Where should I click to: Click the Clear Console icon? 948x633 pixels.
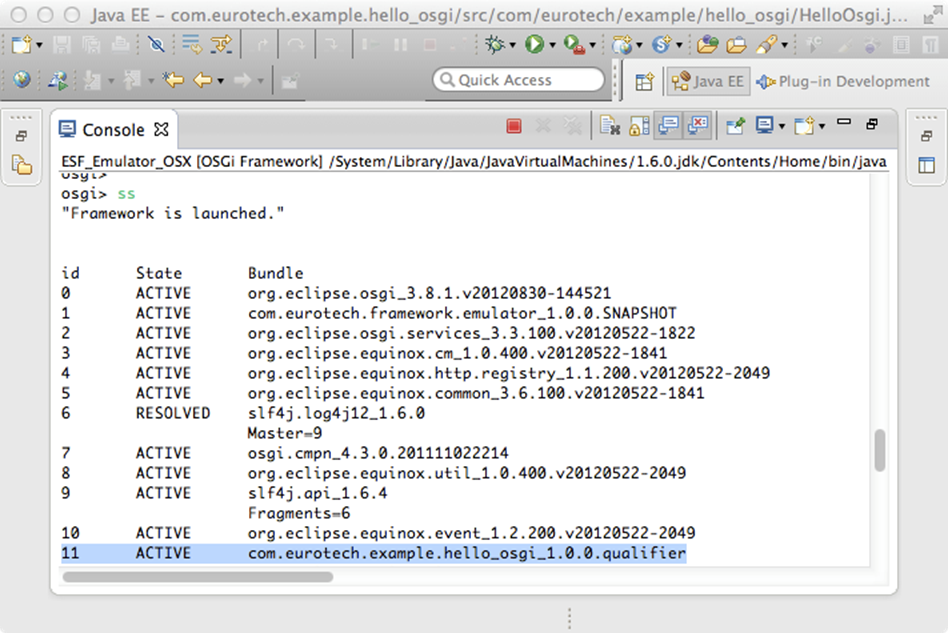pos(609,125)
